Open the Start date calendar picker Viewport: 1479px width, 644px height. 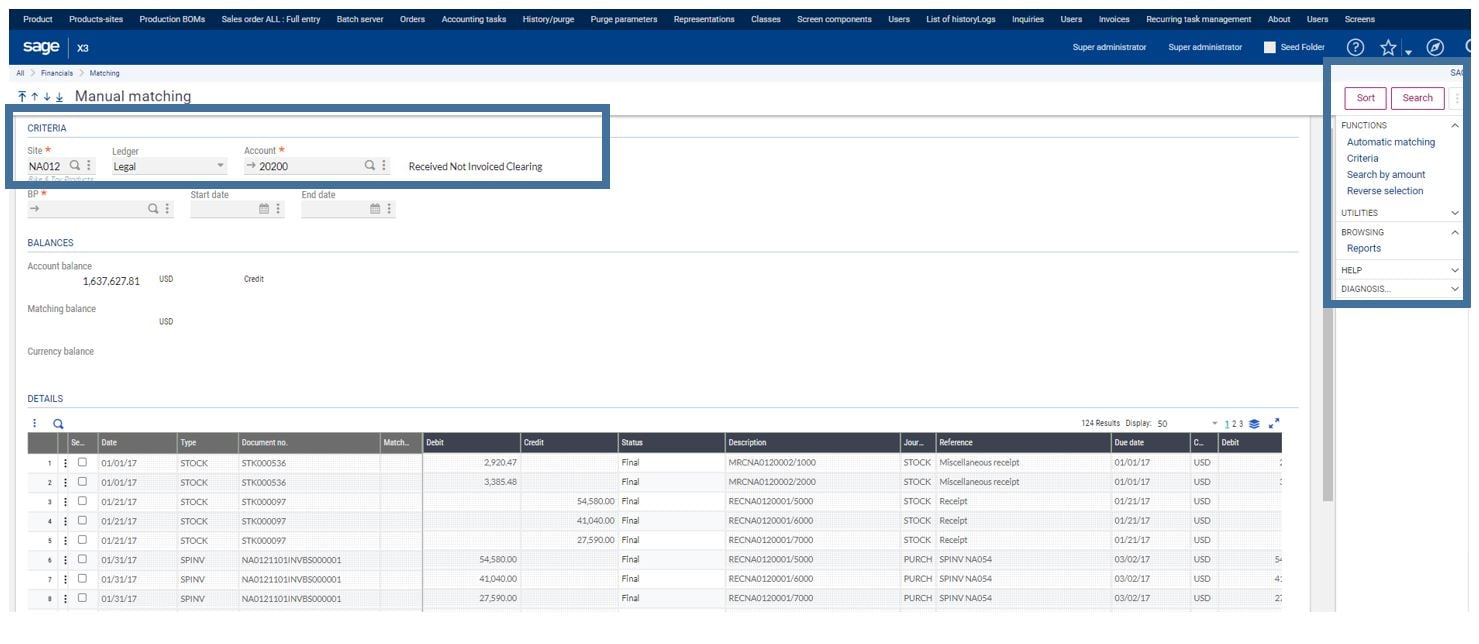pos(264,209)
